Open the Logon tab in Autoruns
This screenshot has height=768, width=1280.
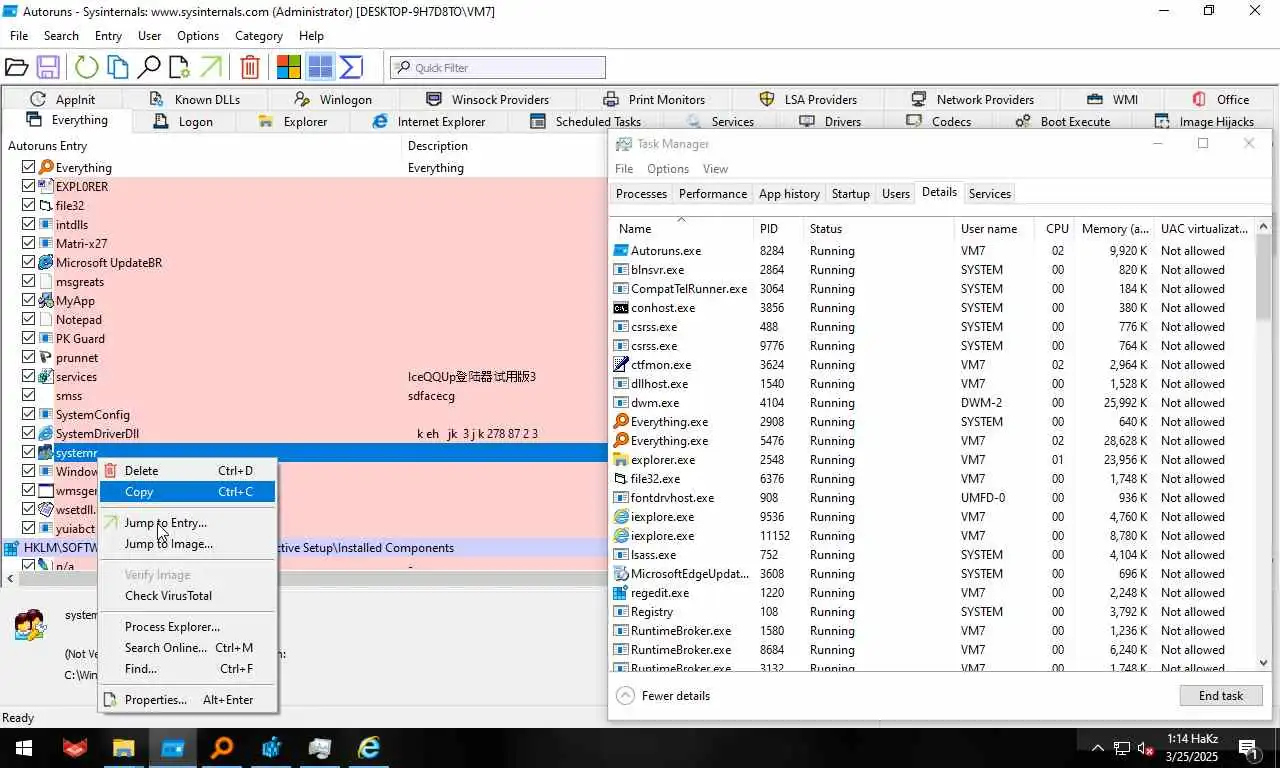tap(184, 122)
